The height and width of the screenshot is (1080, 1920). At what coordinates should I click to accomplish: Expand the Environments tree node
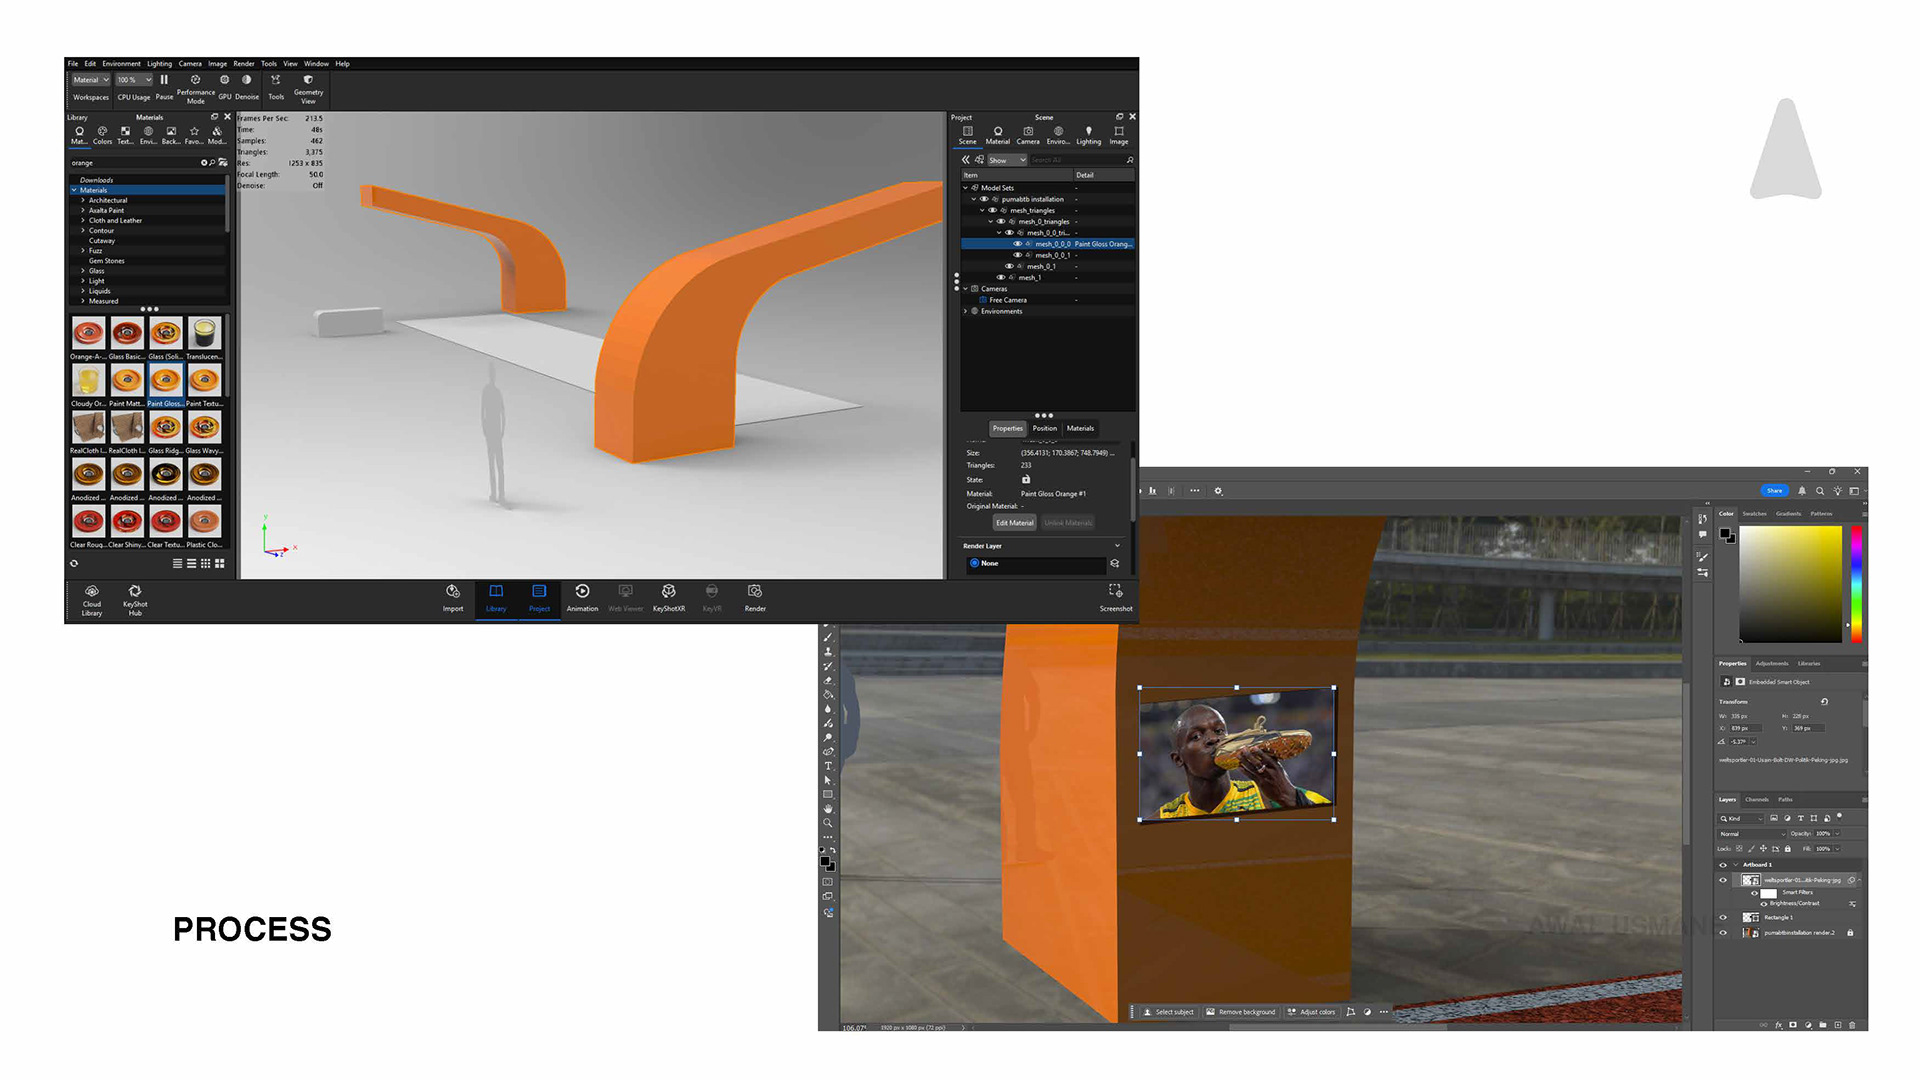pyautogui.click(x=966, y=311)
